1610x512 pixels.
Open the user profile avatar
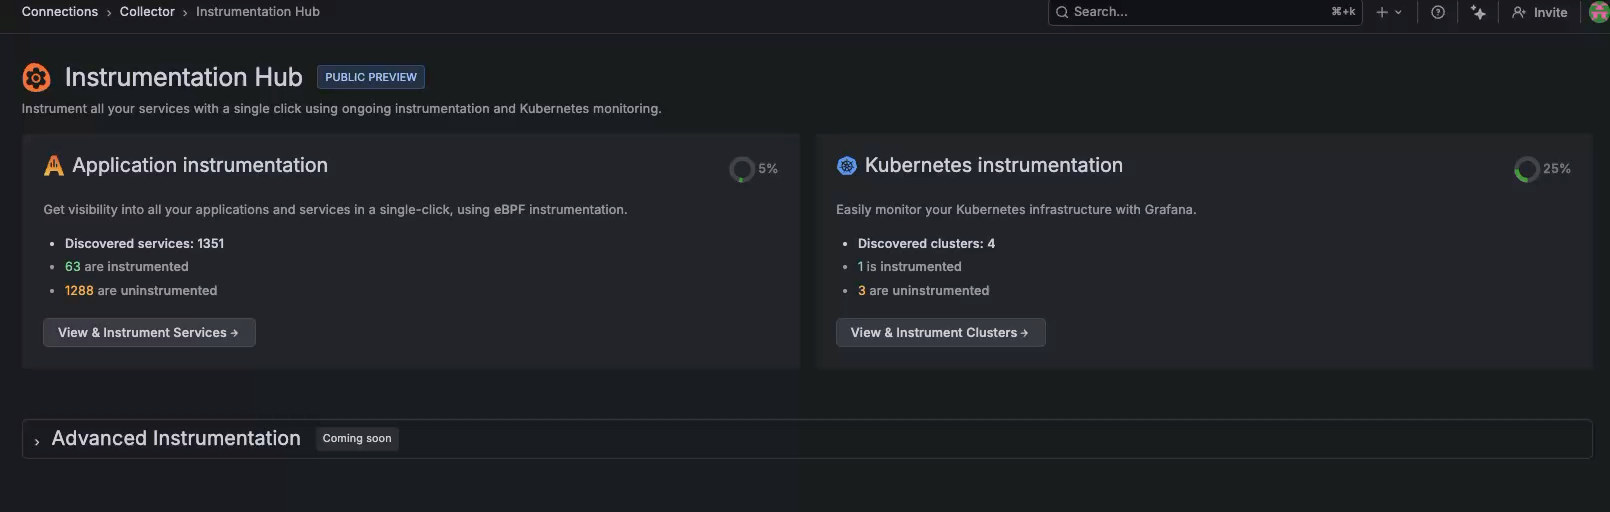pos(1598,12)
